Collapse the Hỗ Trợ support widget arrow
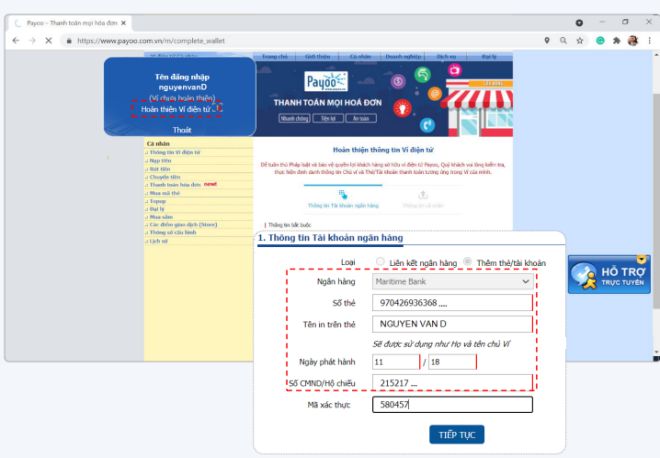The image size is (660, 458). 641,259
